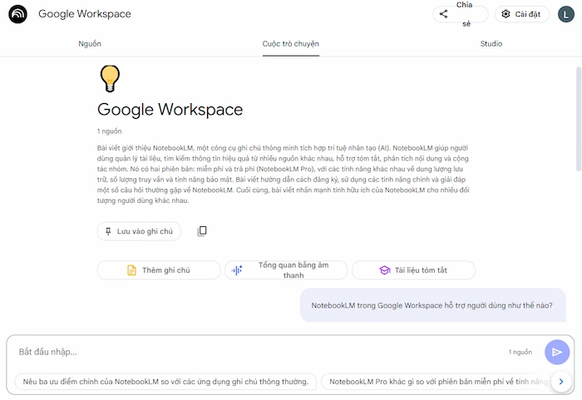The width and height of the screenshot is (582, 400).
Task: Choose suggestion 'Nêu ba ưu điểm chính của NotebookLM'
Action: 166,381
